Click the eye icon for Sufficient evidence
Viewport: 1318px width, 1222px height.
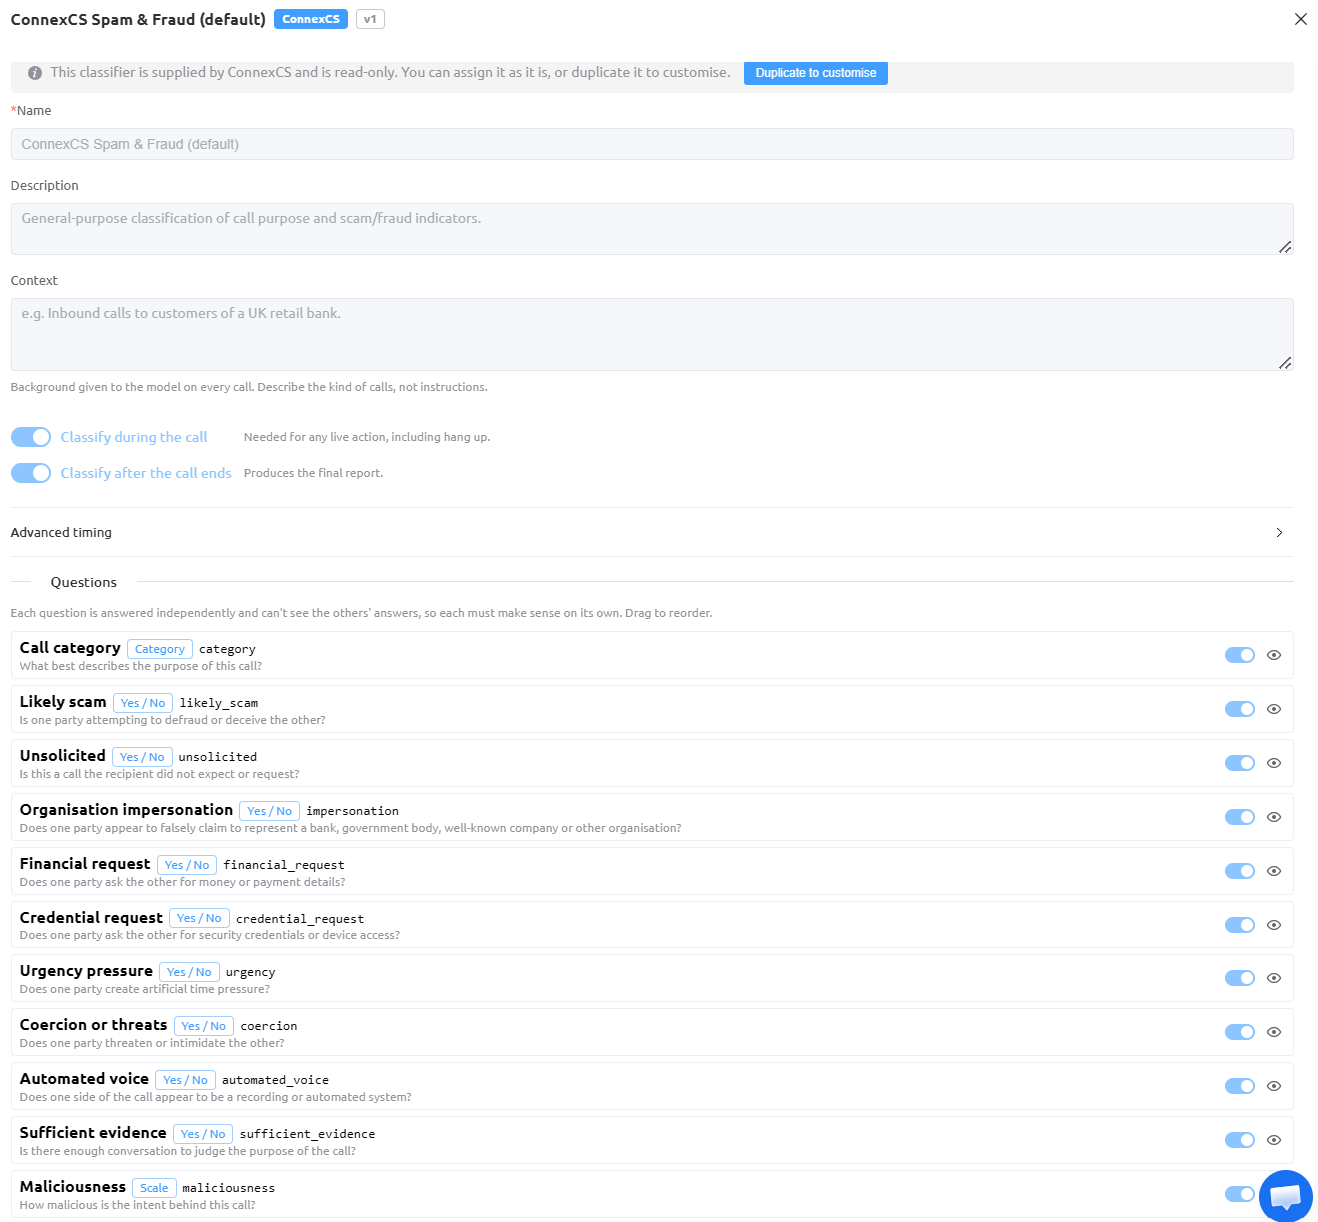(x=1274, y=1140)
